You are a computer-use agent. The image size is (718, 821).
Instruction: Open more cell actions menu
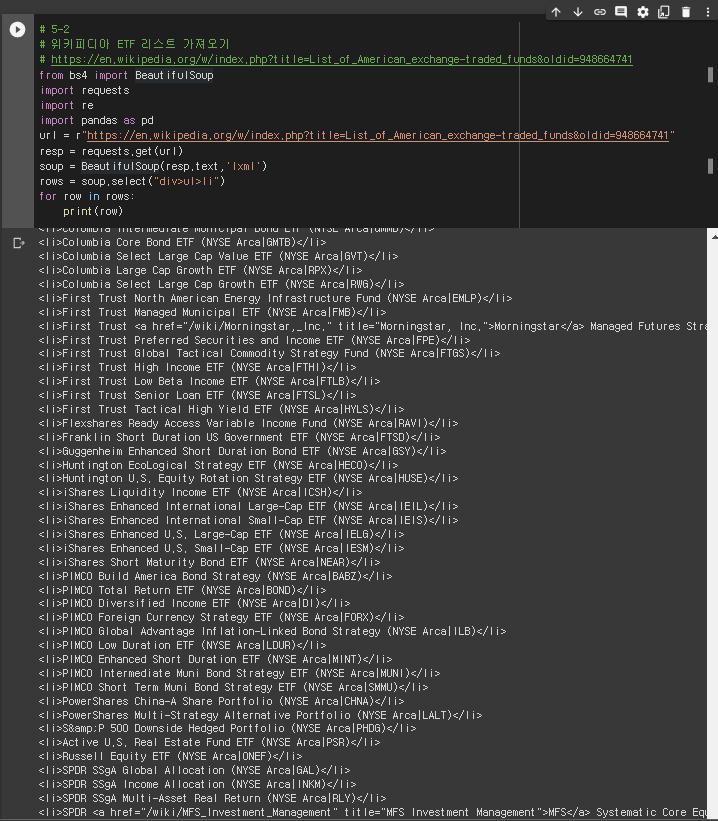708,12
